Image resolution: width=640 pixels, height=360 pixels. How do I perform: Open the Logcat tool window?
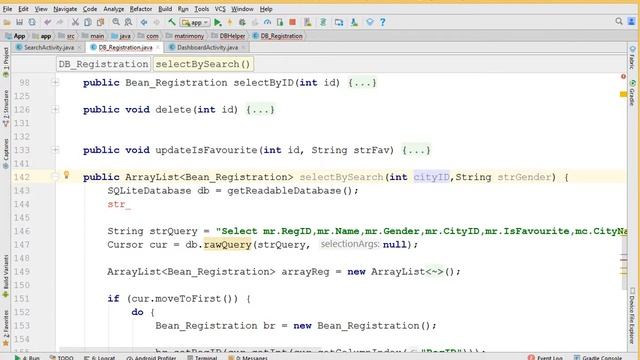coord(100,358)
